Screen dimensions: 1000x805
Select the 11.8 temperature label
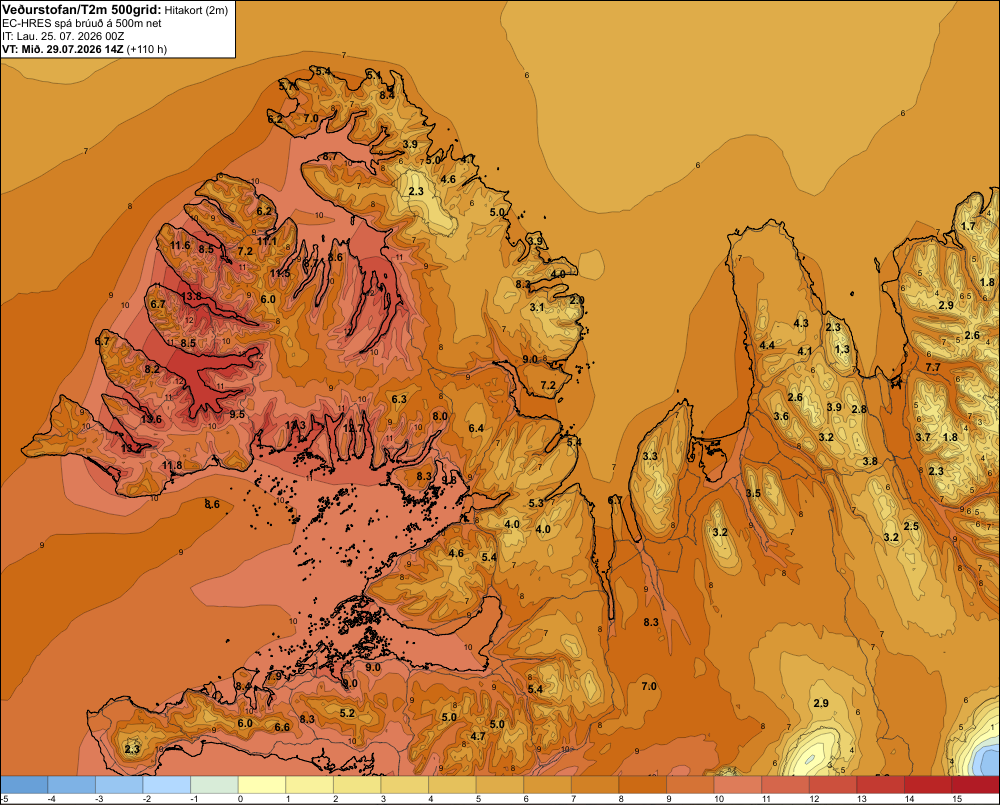[172, 466]
